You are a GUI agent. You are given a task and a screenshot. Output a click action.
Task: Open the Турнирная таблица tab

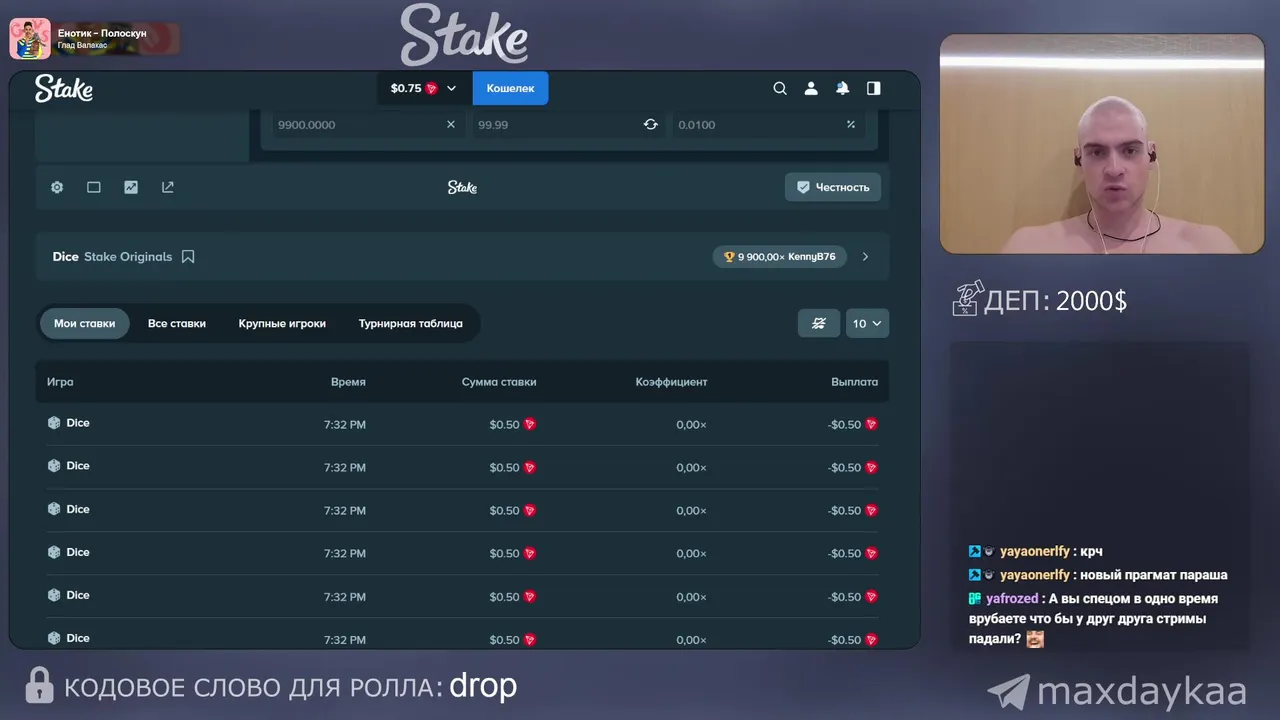[x=411, y=323]
